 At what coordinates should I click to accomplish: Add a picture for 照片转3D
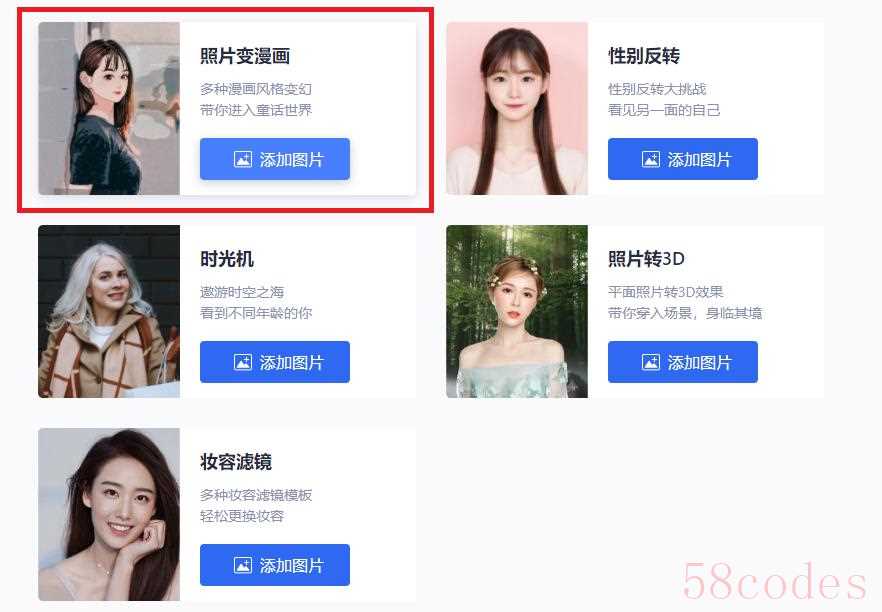(682, 362)
